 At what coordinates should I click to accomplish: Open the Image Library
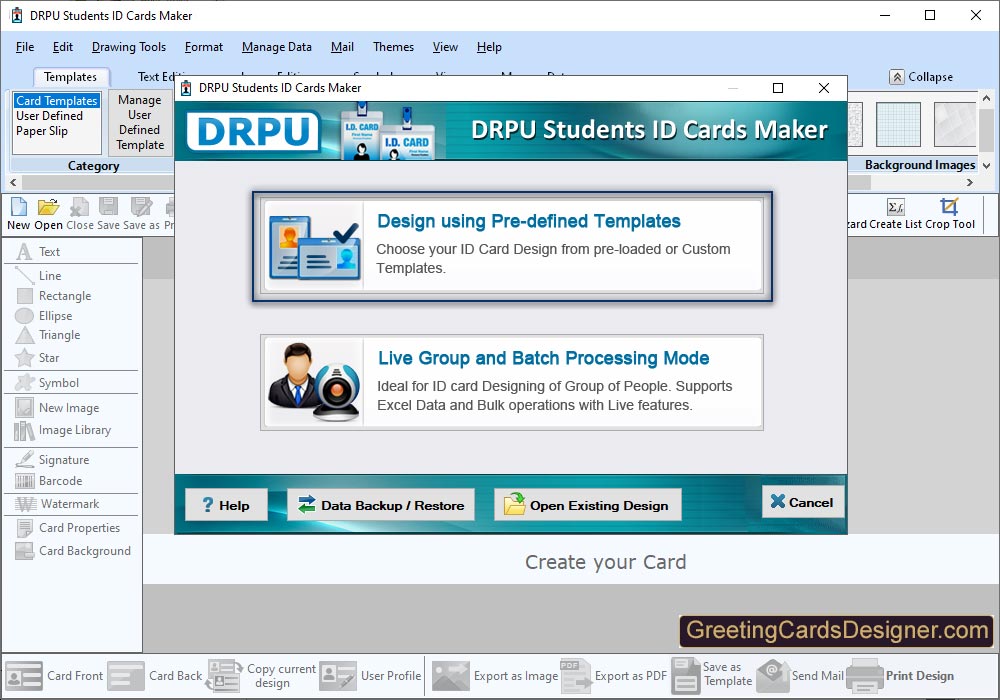[x=62, y=430]
